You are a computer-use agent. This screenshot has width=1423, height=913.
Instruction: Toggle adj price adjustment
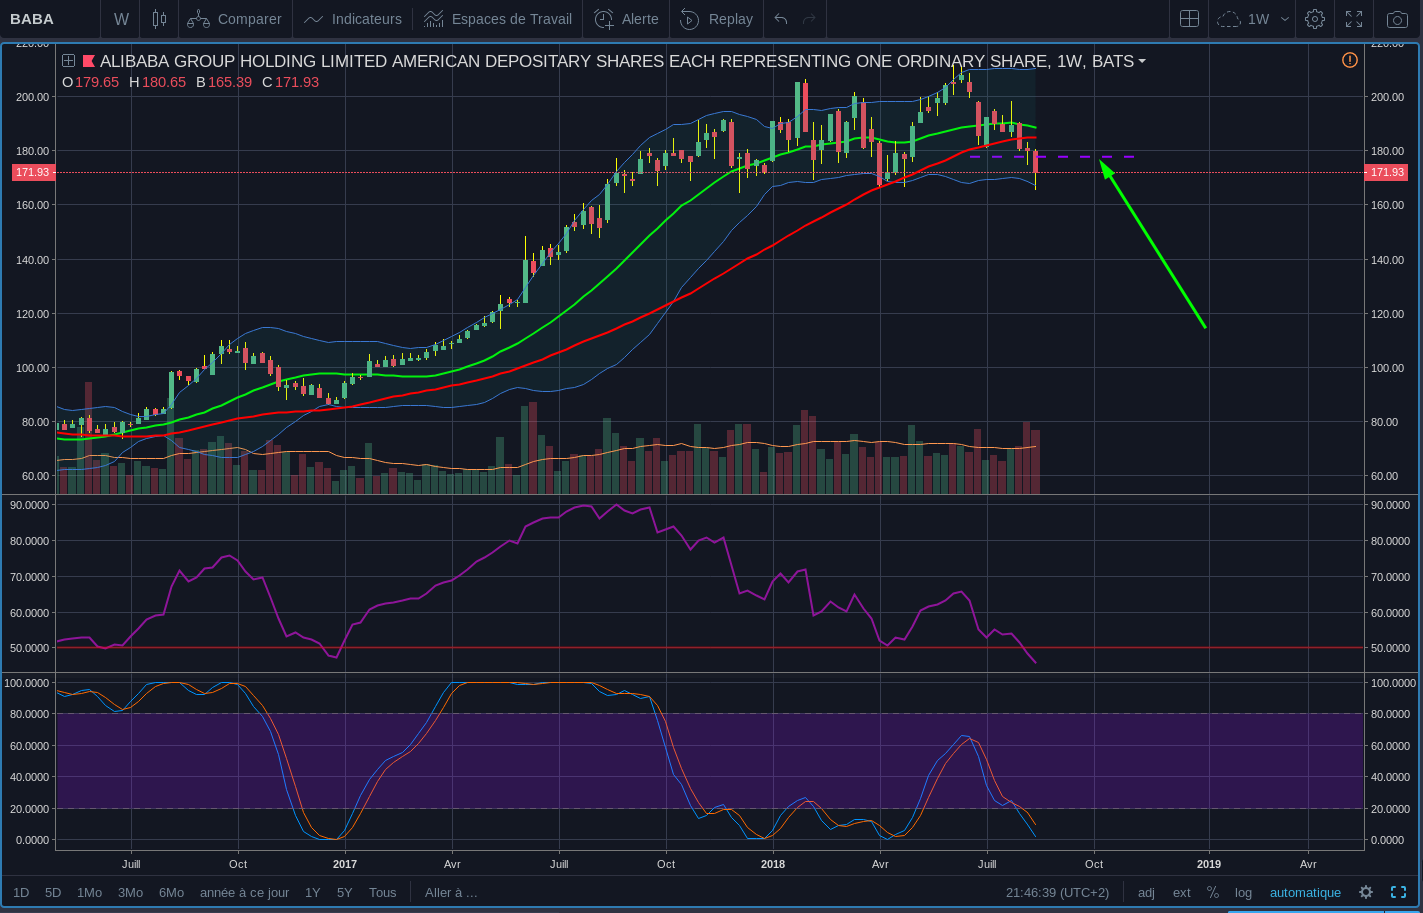(1146, 892)
